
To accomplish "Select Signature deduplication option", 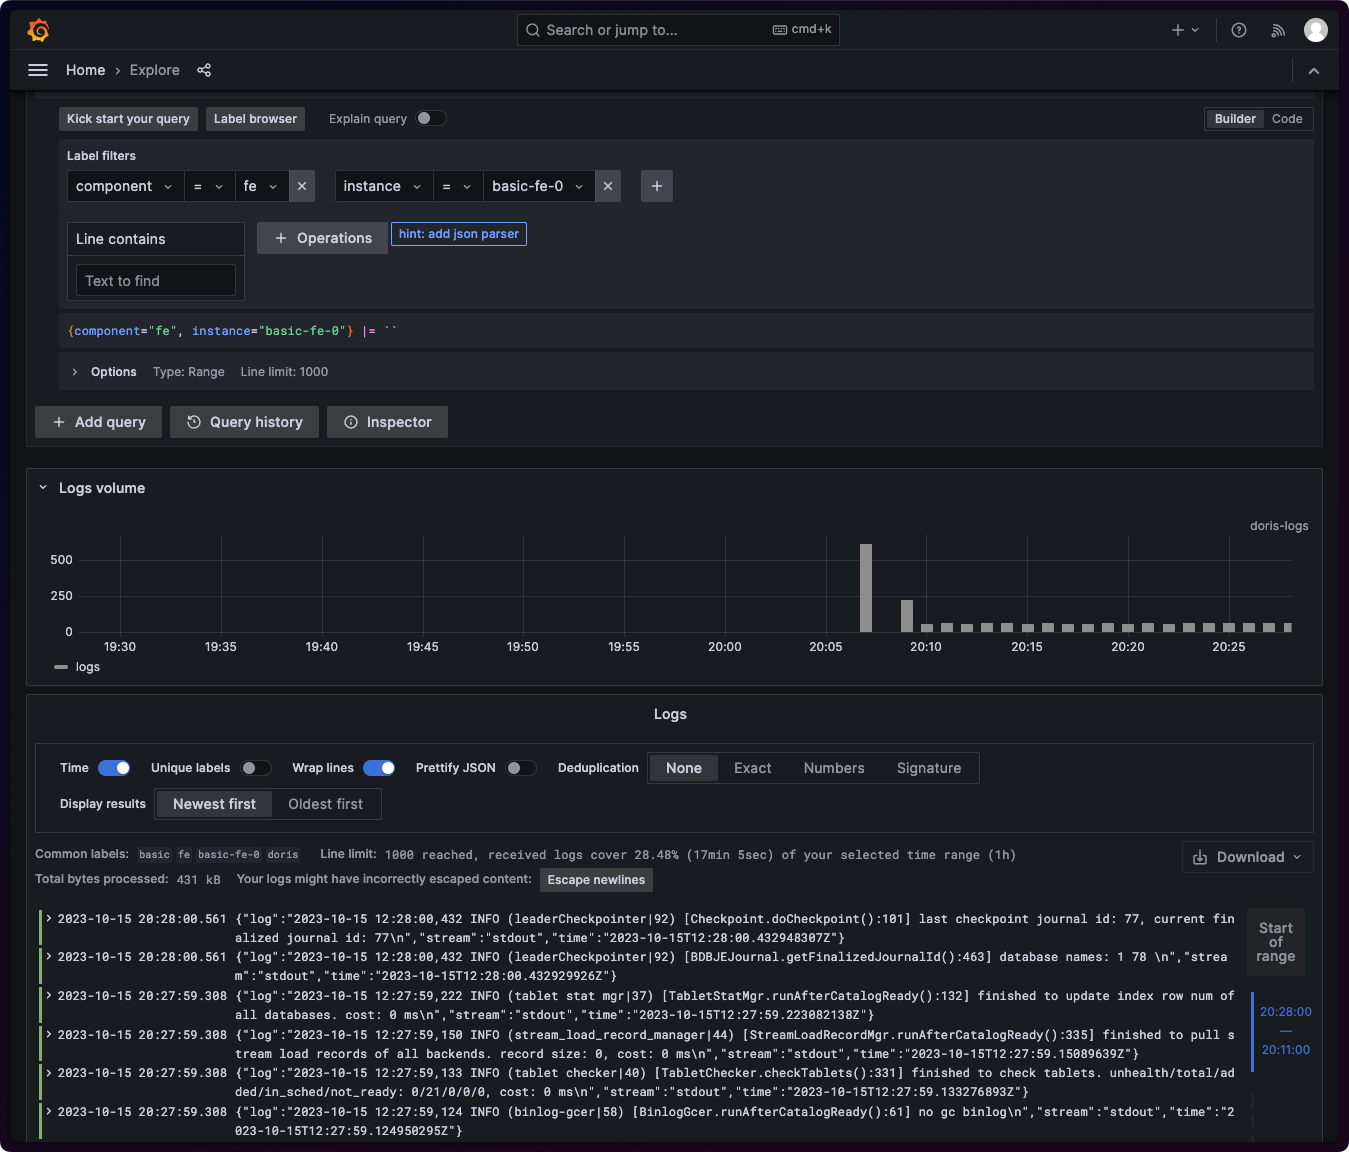I will [x=929, y=768].
